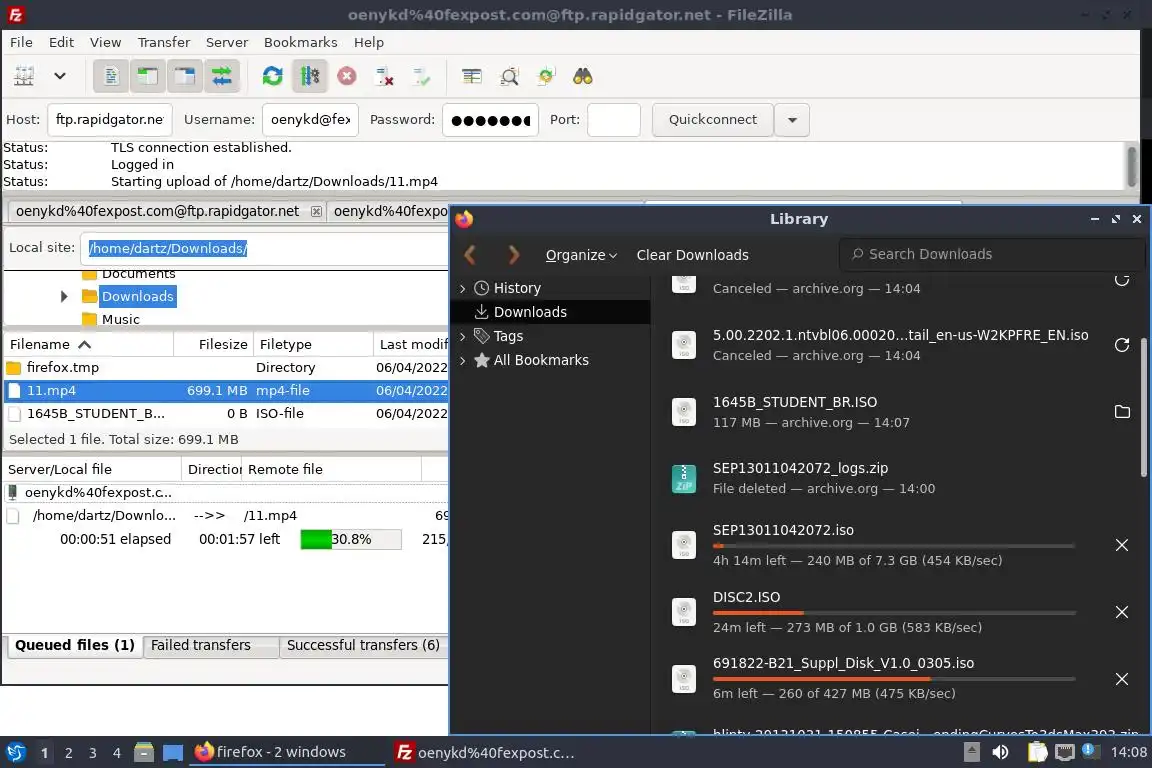Viewport: 1152px width, 768px height.
Task: Cancel the current operation red icon
Action: pyautogui.click(x=347, y=76)
